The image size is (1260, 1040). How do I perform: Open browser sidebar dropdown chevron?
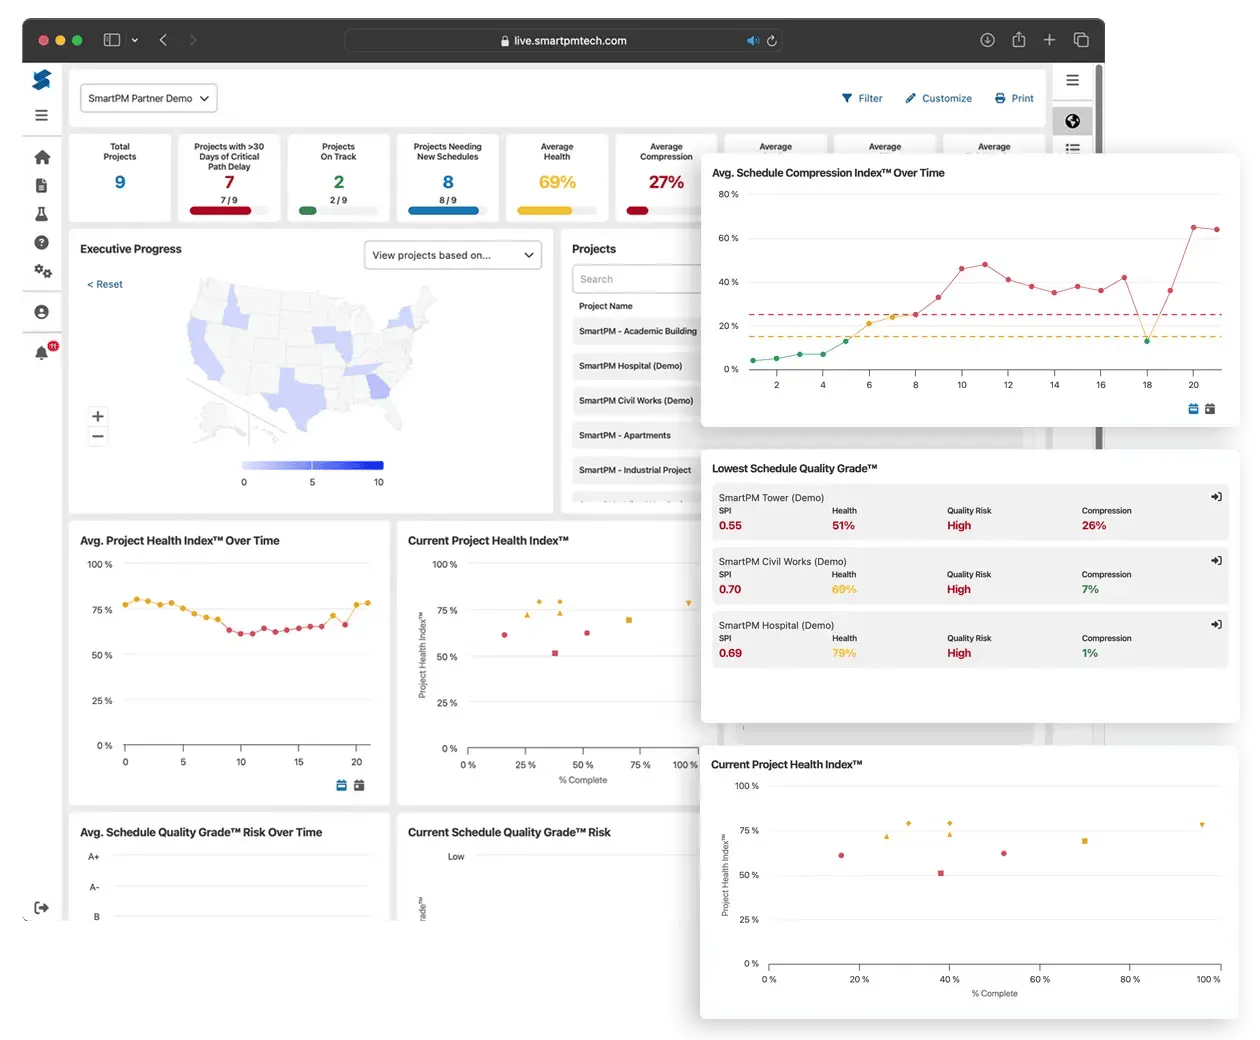pyautogui.click(x=134, y=40)
